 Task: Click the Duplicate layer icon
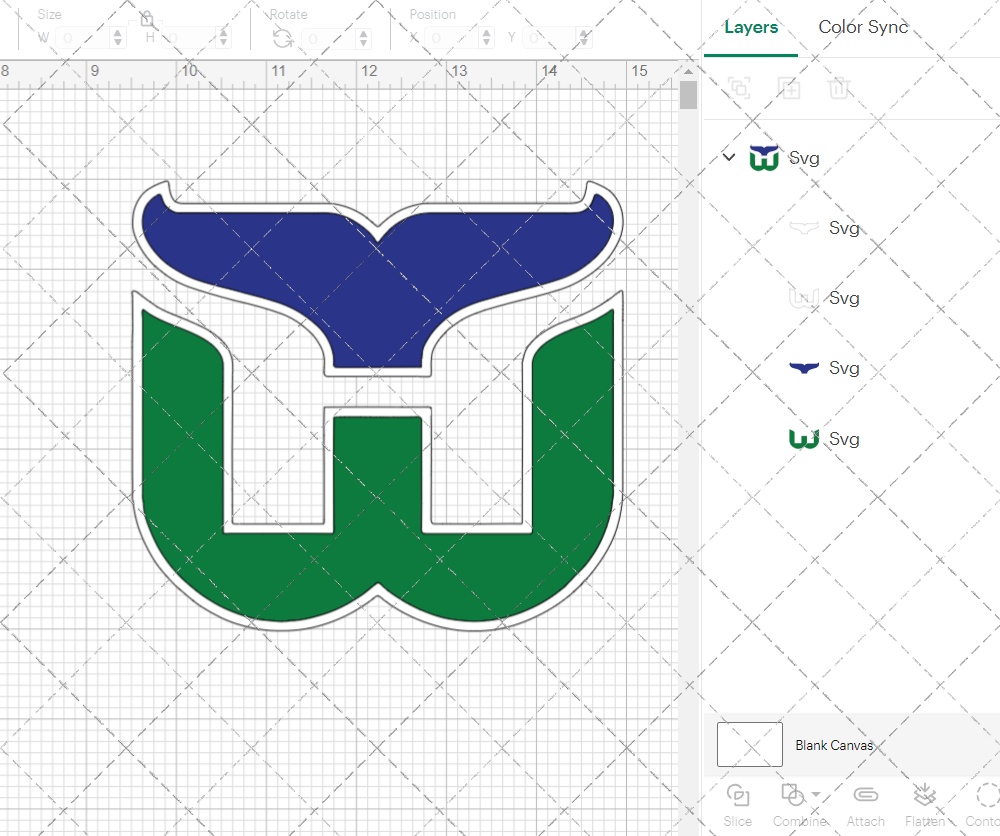789,87
